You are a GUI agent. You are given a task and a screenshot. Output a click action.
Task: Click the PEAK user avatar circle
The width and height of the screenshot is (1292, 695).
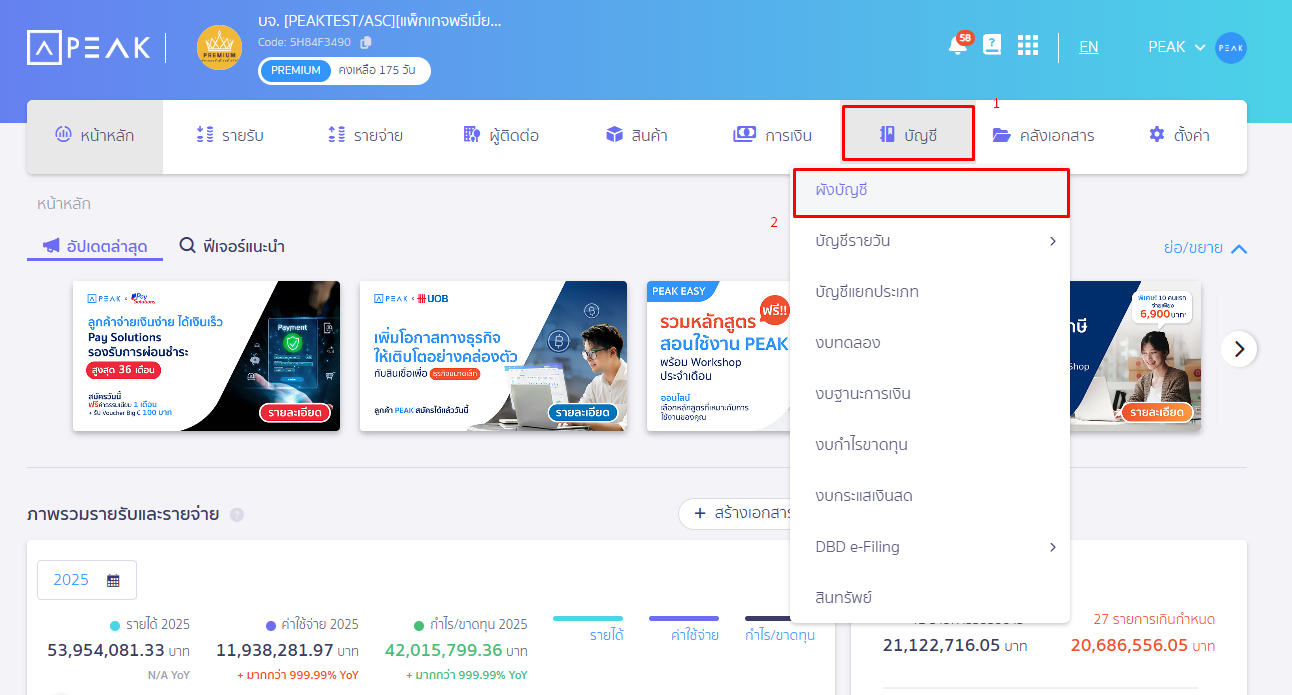1230,47
